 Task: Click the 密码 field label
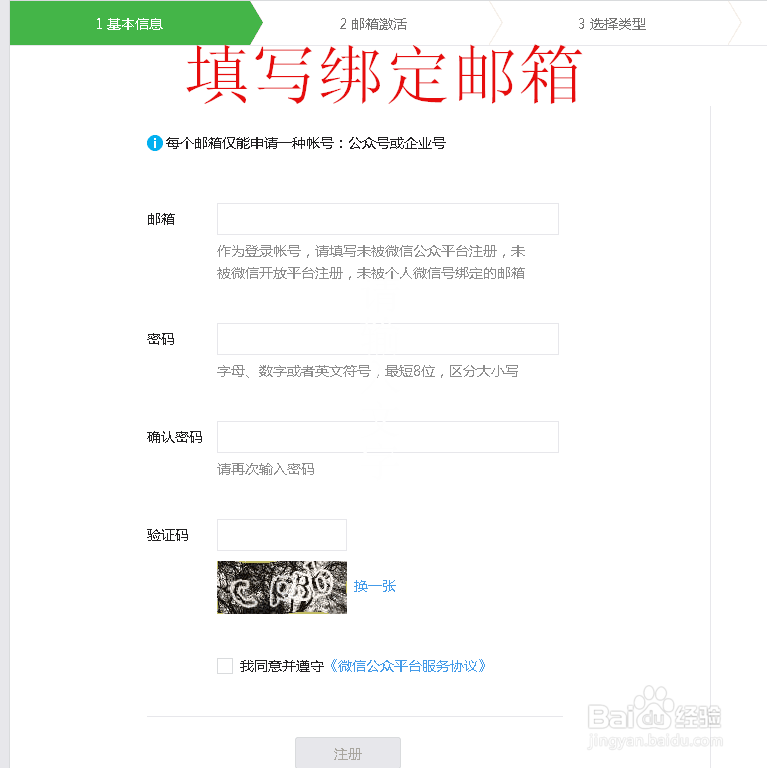(x=161, y=339)
